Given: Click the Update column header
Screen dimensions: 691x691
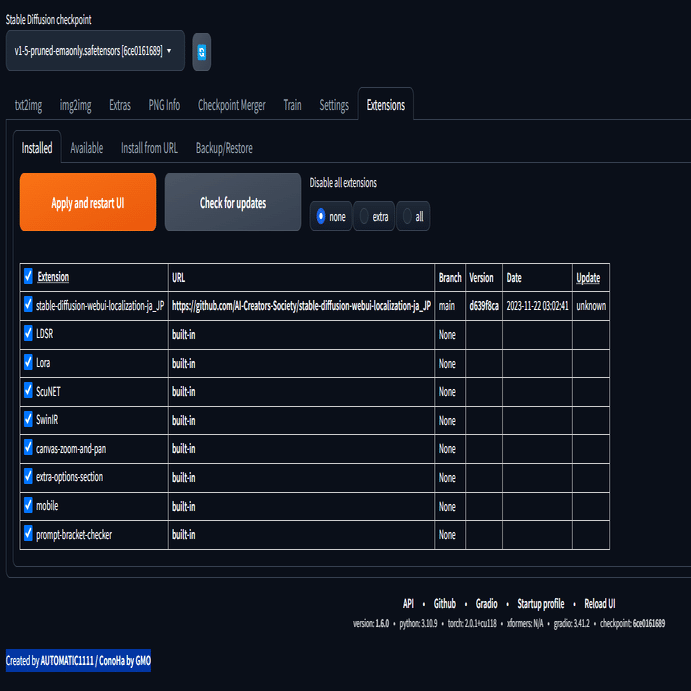Looking at the screenshot, I should [x=588, y=278].
